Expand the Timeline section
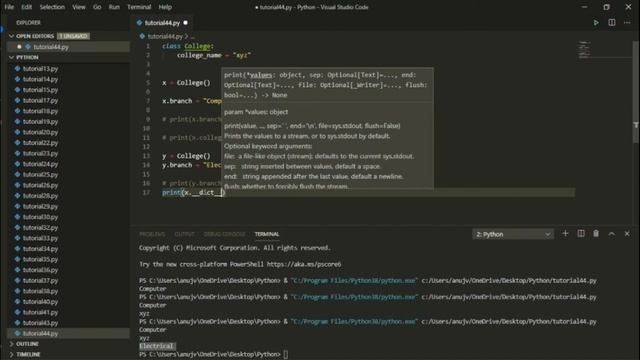Image resolution: width=640 pixels, height=360 pixels. pos(11,354)
